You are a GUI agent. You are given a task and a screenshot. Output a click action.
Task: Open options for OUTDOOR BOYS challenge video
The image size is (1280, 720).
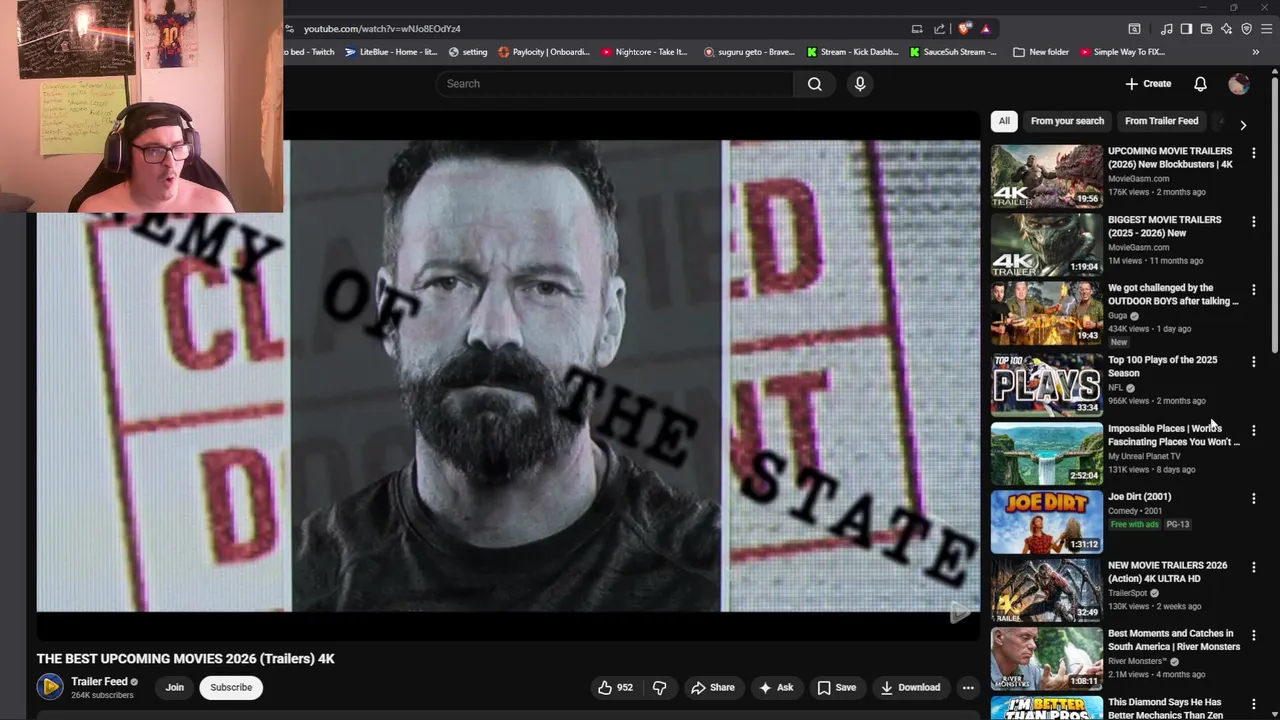pos(1254,290)
